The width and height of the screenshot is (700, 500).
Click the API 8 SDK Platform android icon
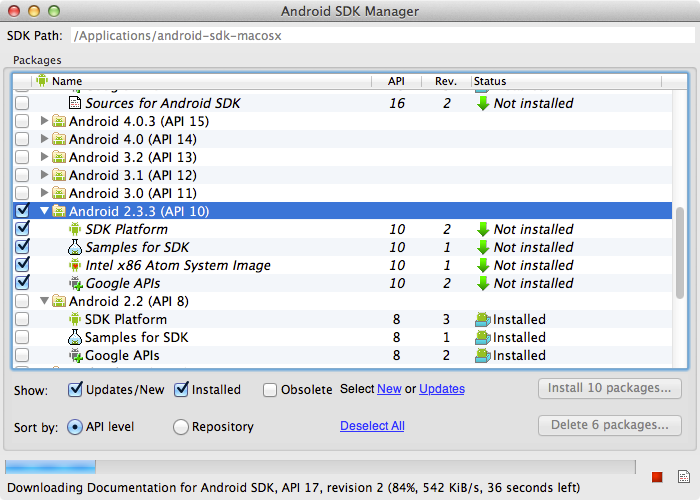point(75,319)
